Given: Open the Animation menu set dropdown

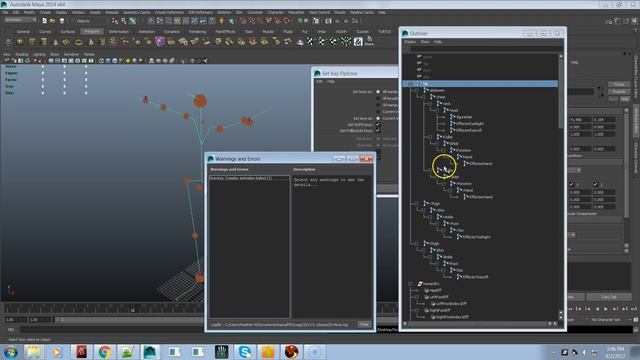Looking at the screenshot, I should point(20,20).
